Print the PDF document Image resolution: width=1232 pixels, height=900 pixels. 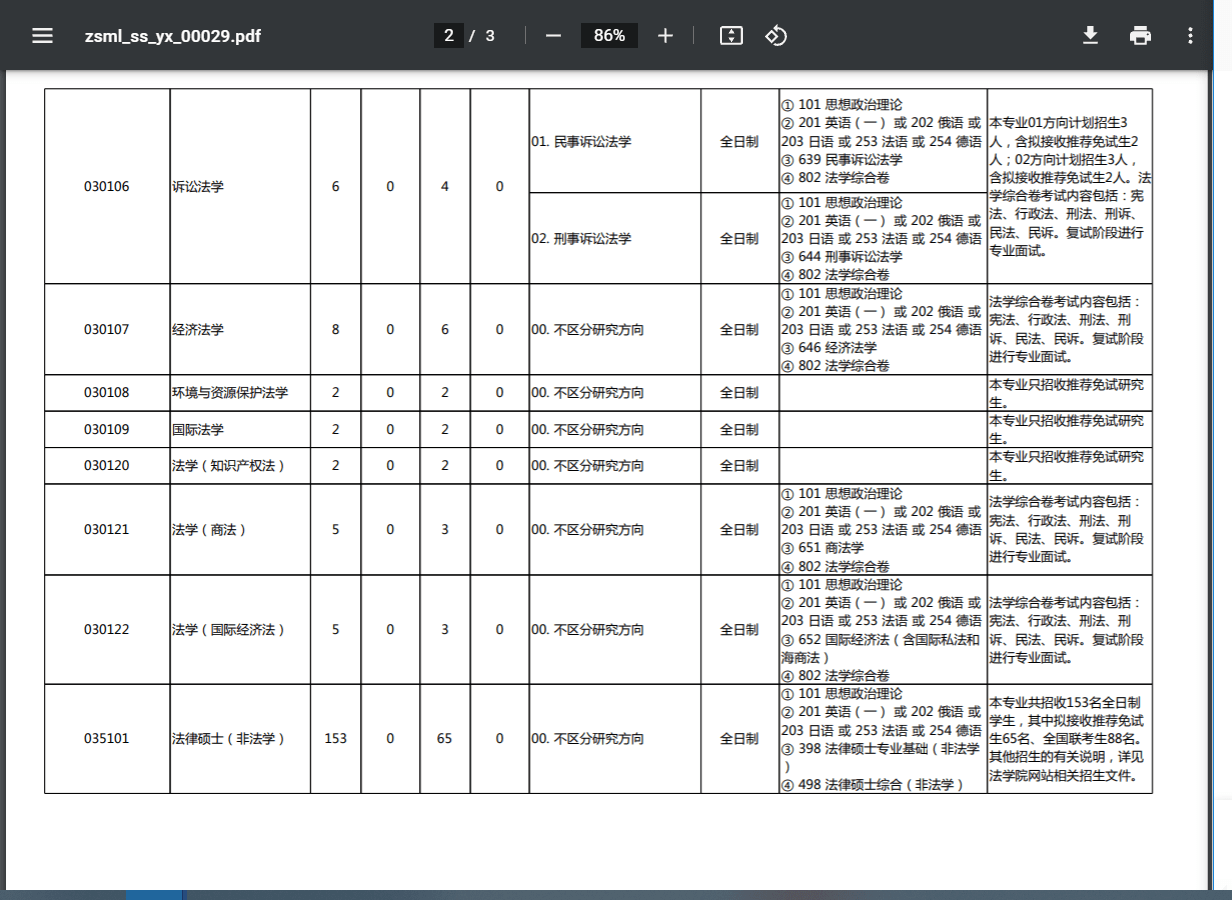pyautogui.click(x=1140, y=36)
